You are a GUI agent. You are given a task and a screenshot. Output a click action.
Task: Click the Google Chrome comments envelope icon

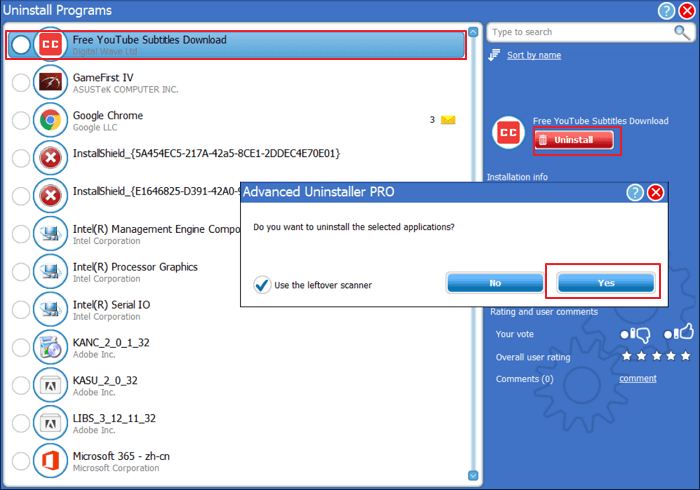(448, 120)
